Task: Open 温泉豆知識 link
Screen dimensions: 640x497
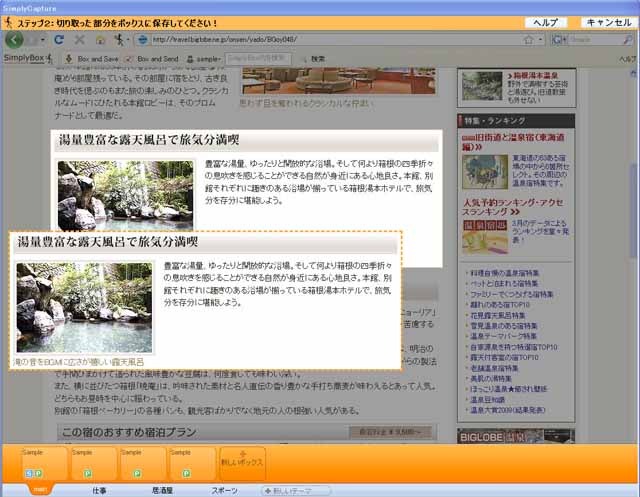Action: click(x=487, y=399)
